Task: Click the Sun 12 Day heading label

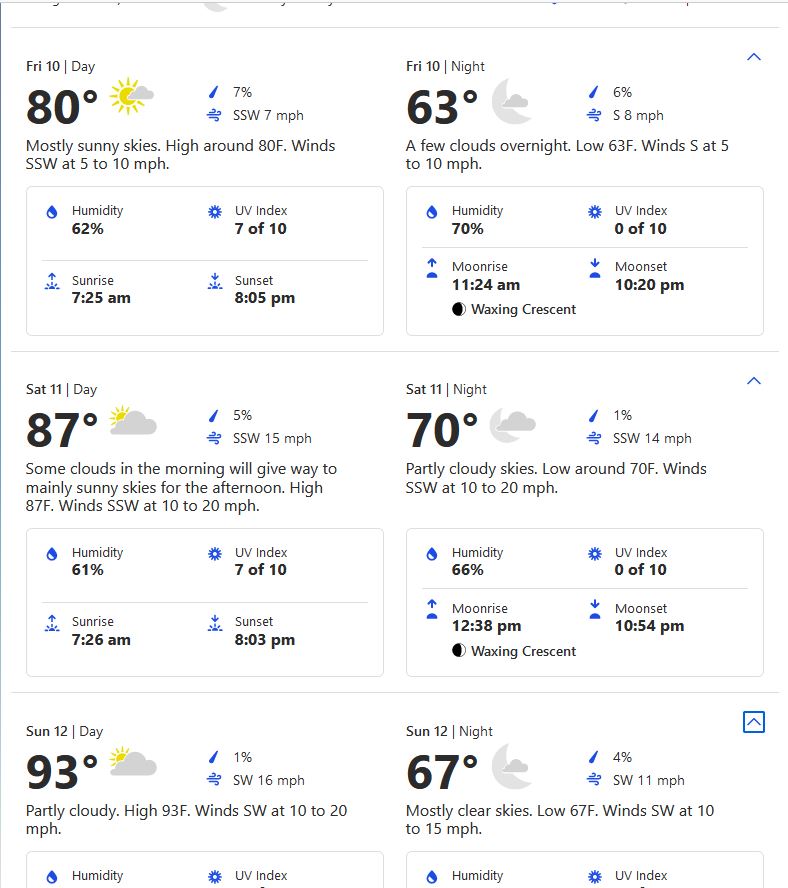Action: [64, 731]
